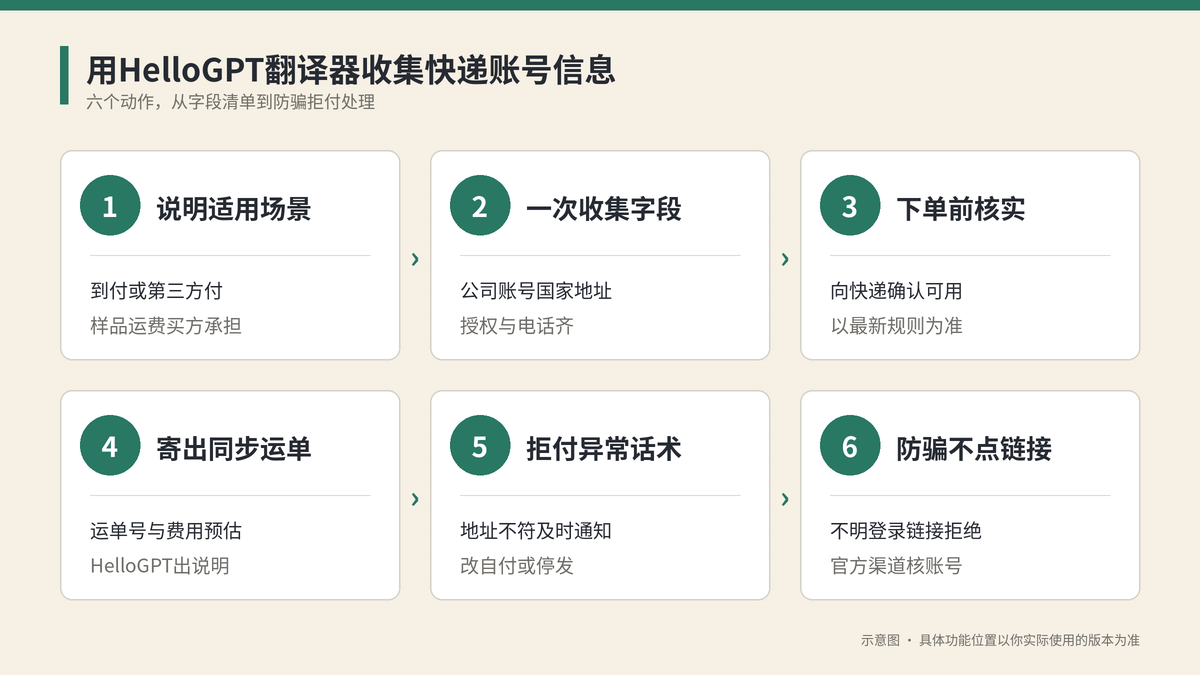Click the chevron between cards 2 and 3
Viewport: 1200px width, 675px height.
point(785,259)
